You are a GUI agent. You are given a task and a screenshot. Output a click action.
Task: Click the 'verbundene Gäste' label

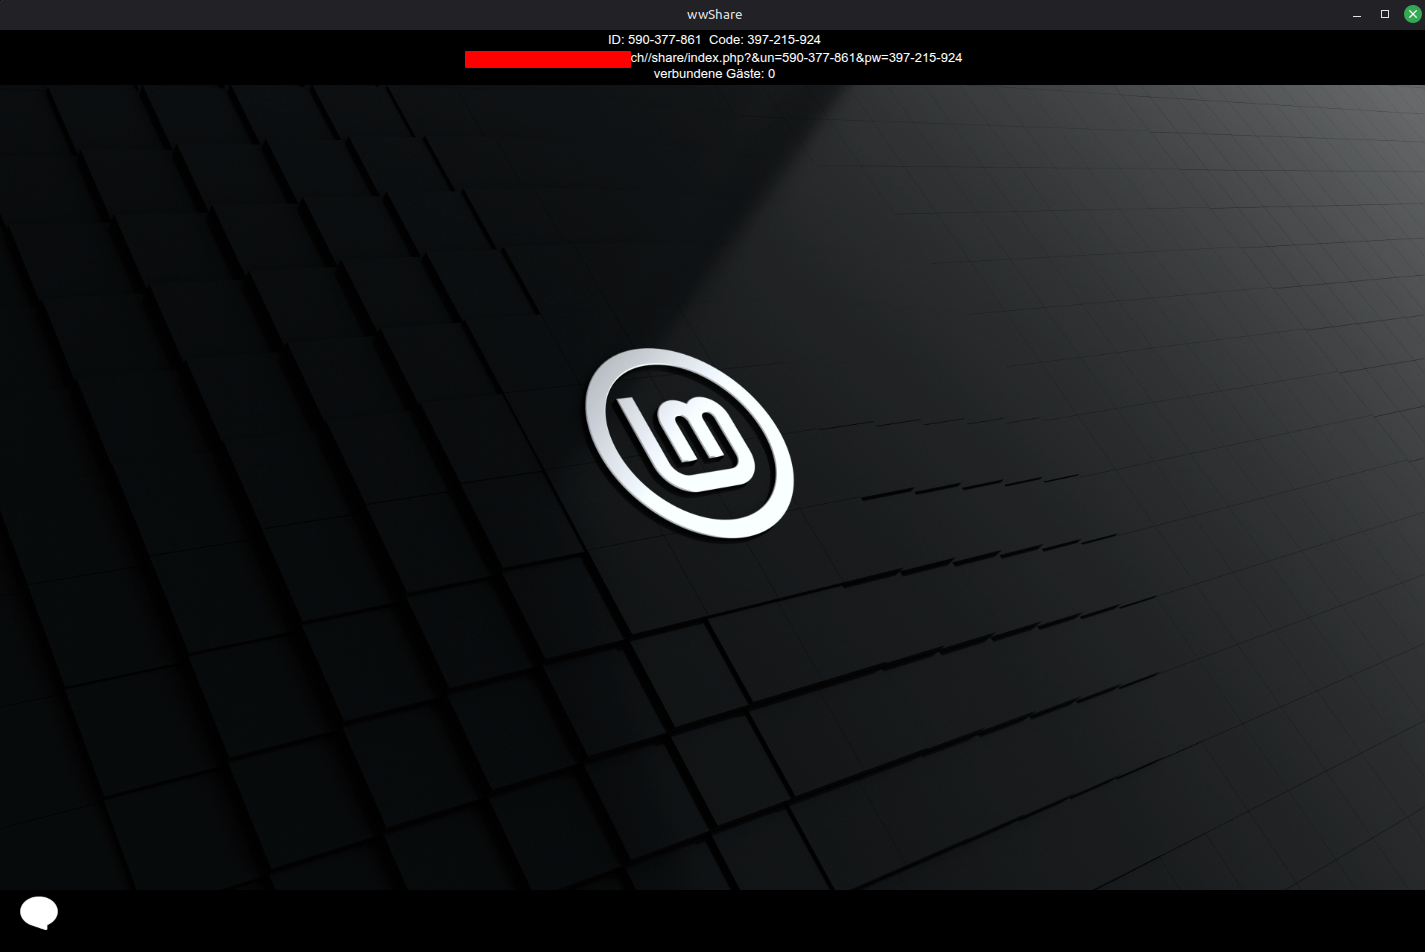708,74
